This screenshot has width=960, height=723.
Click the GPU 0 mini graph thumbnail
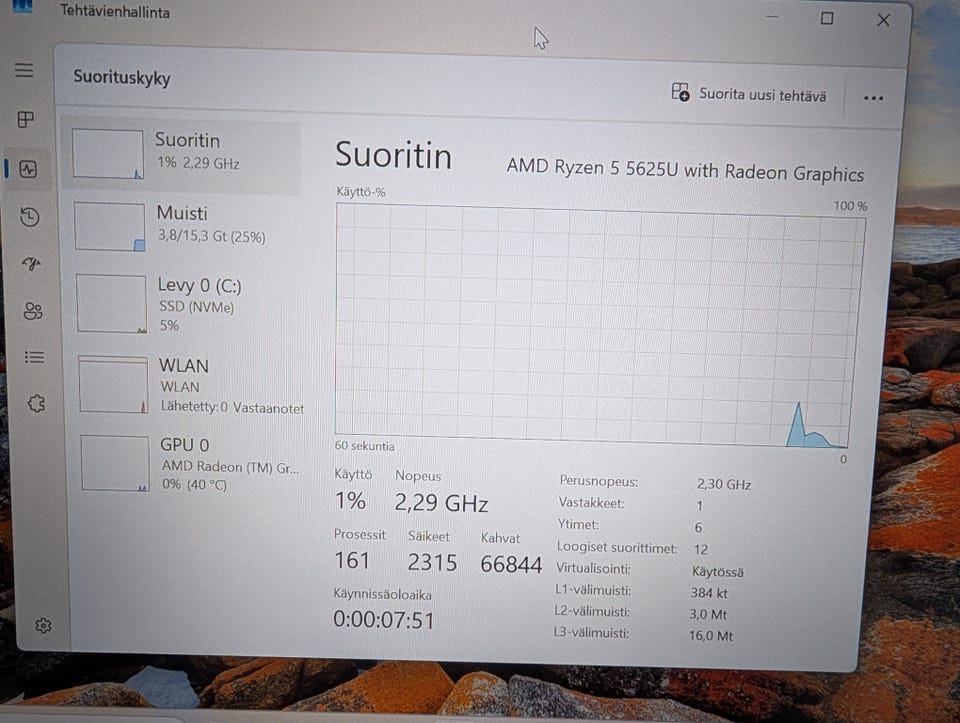[x=115, y=463]
